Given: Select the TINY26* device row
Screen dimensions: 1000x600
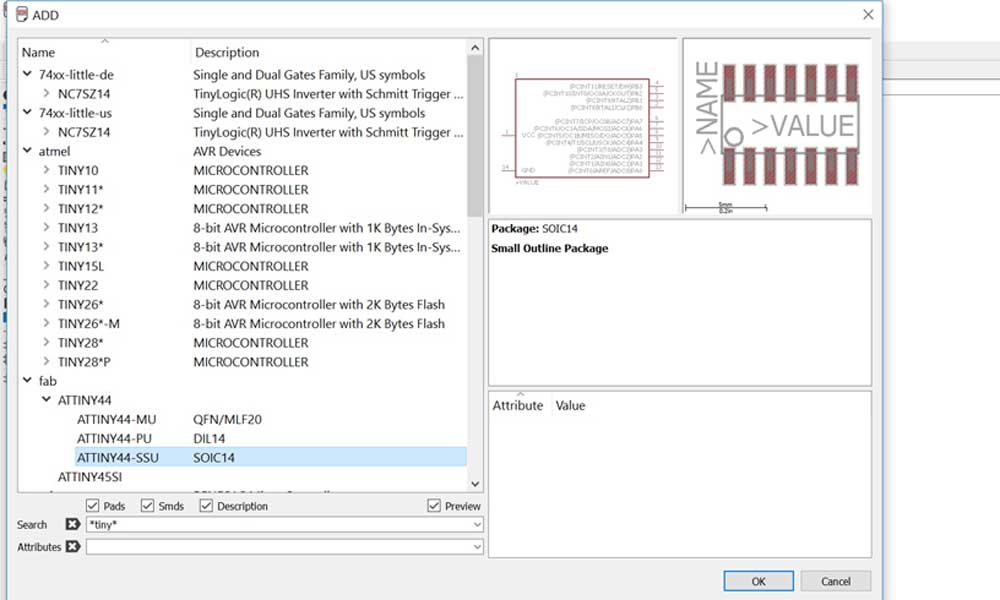Looking at the screenshot, I should coord(80,304).
